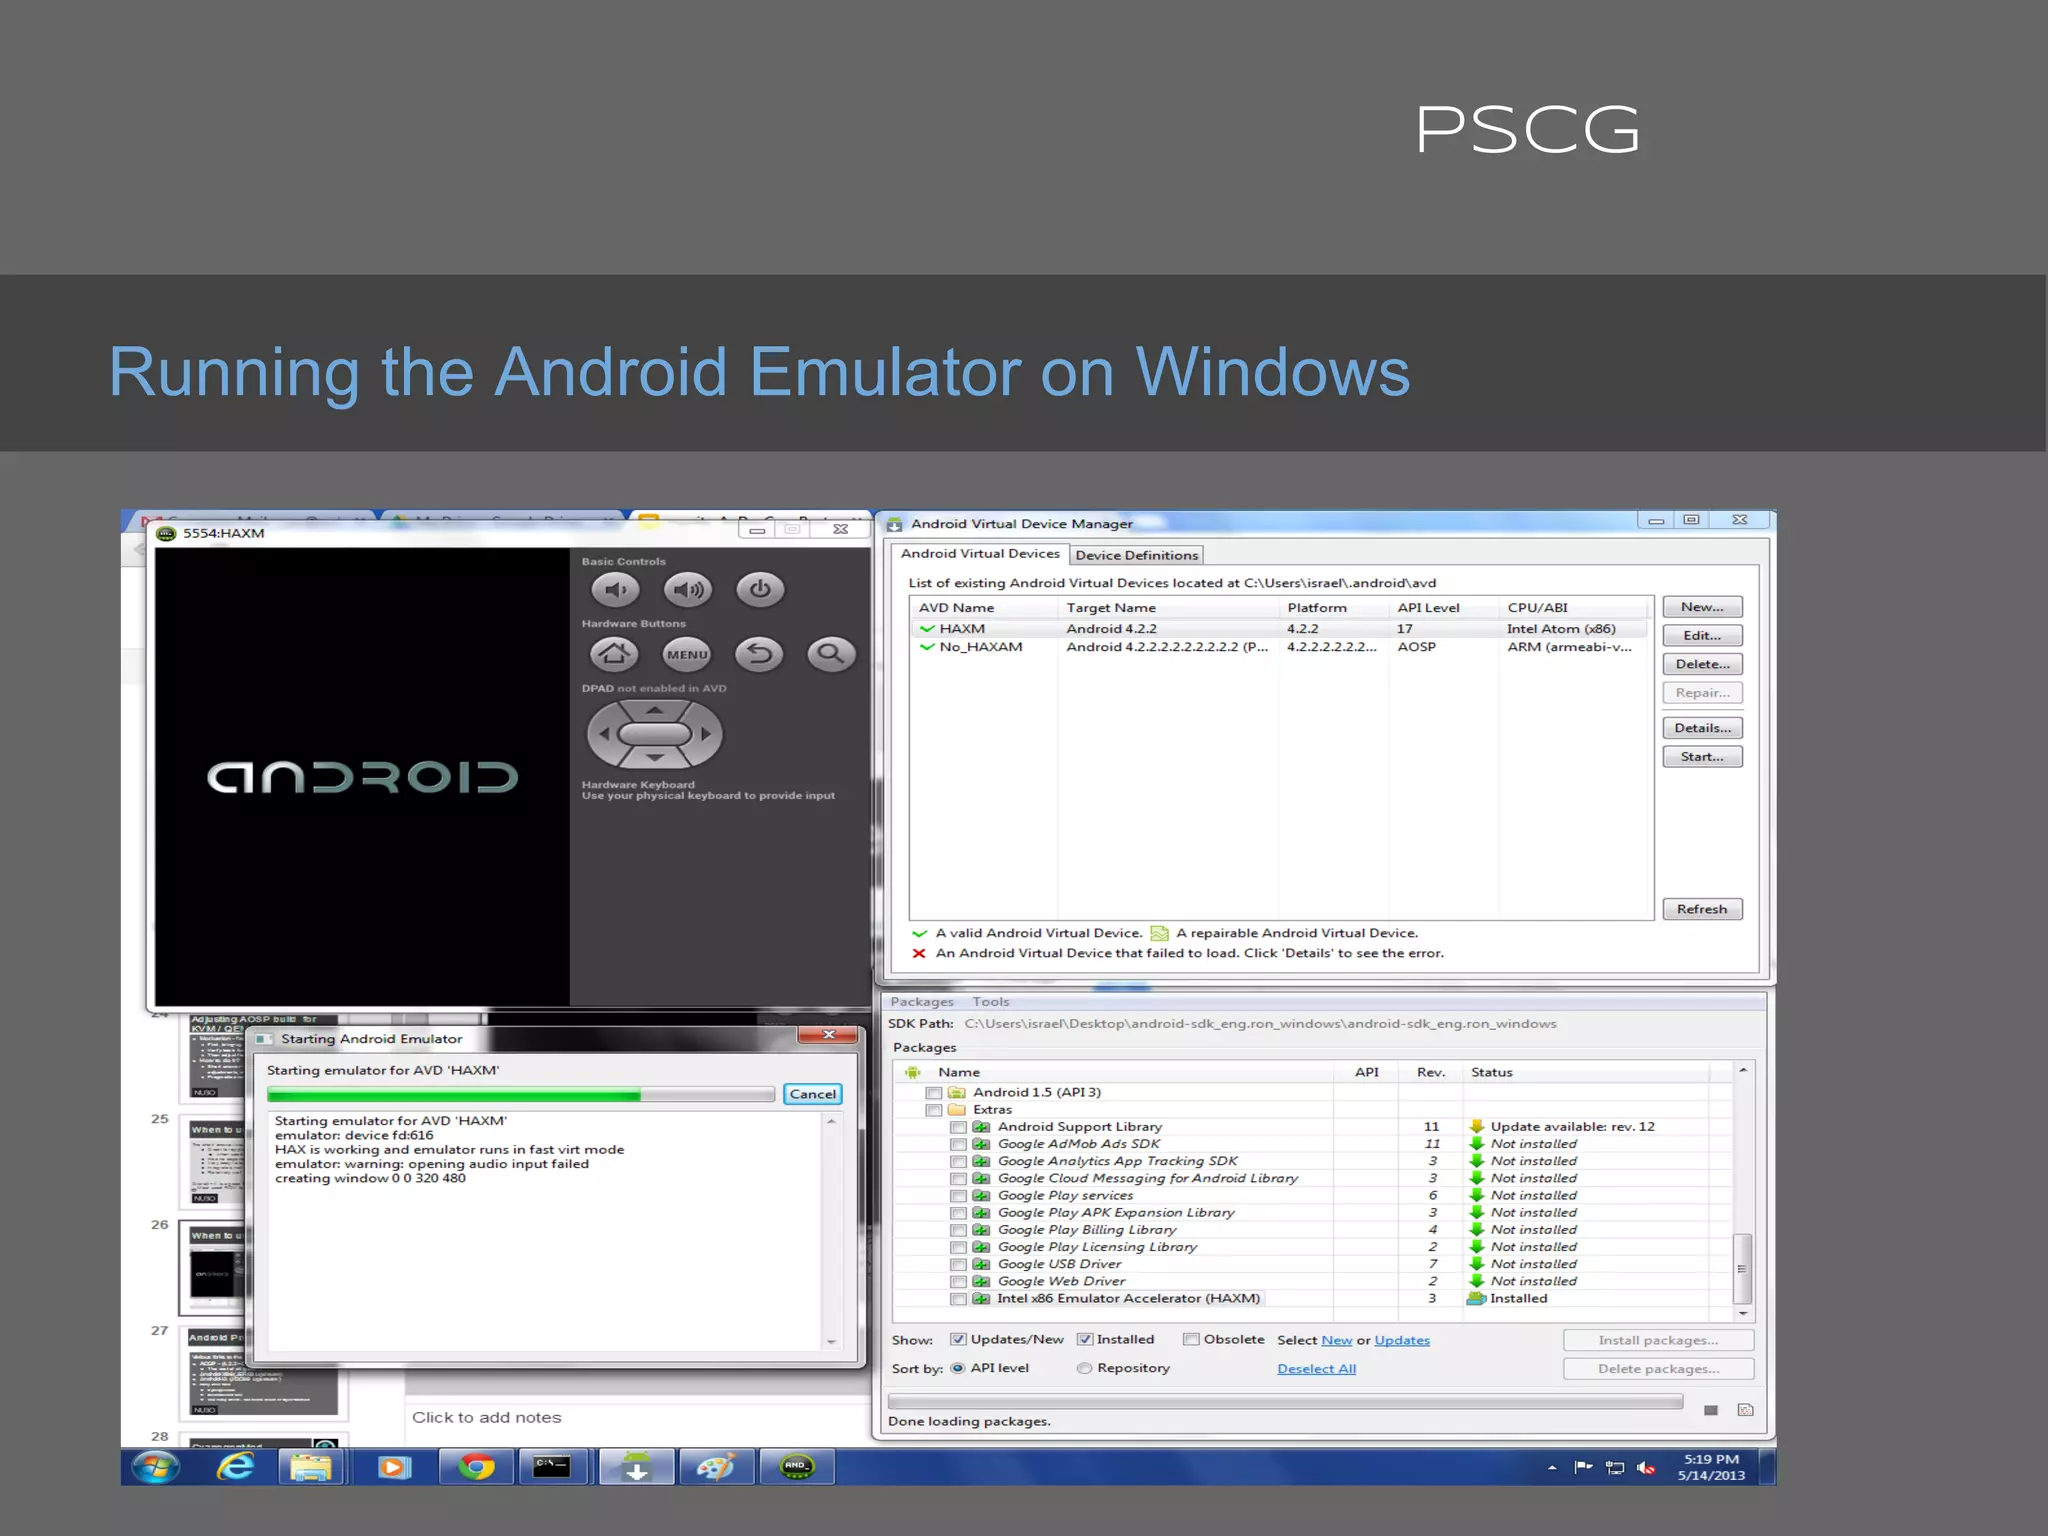Click the Delete... AVD button
Viewport: 2048px width, 1536px height.
point(1702,664)
